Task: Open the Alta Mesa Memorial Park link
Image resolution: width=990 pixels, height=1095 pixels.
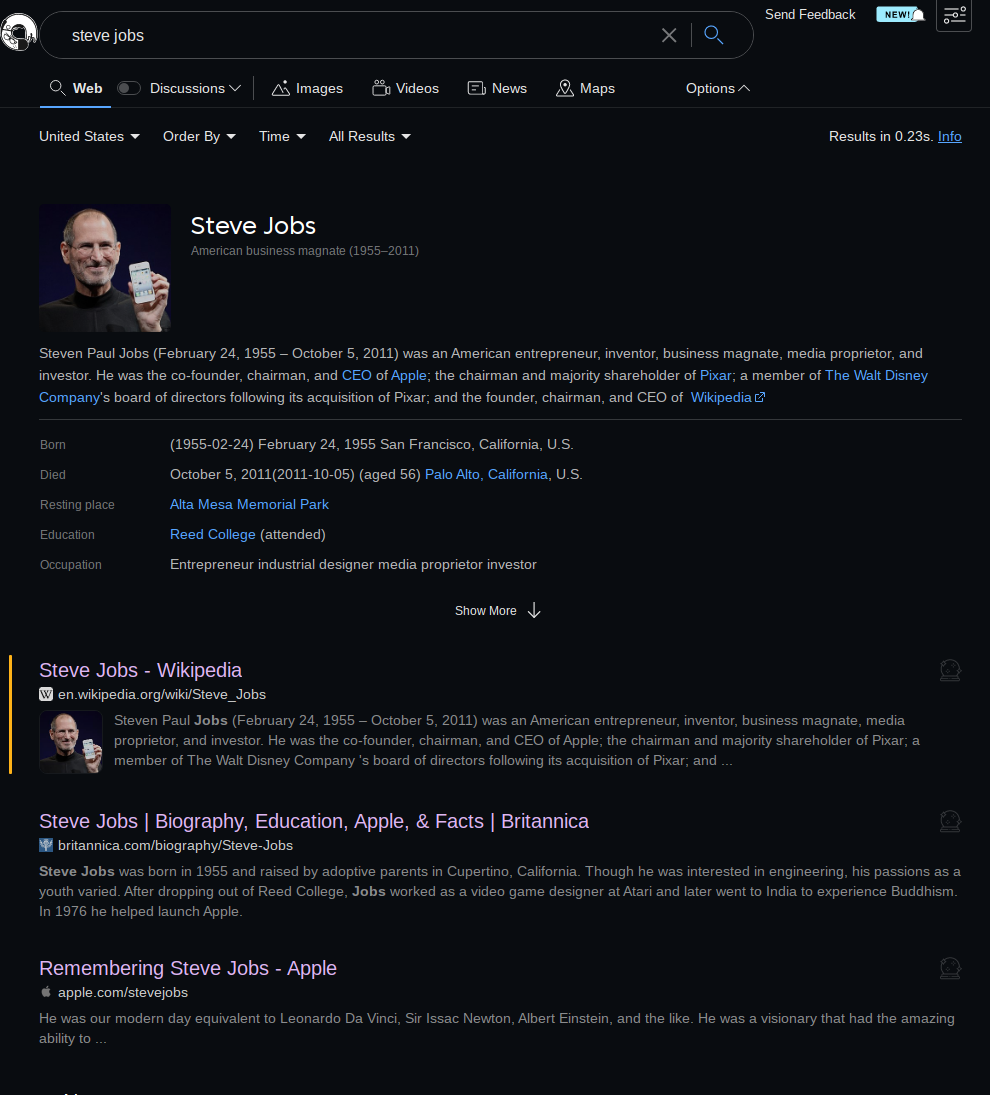Action: point(249,504)
